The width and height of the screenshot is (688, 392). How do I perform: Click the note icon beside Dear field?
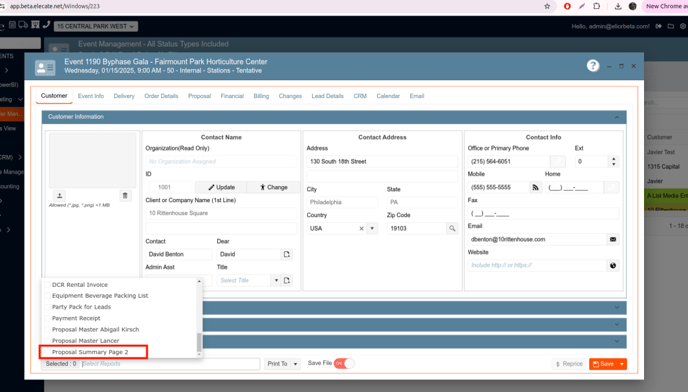coord(287,254)
